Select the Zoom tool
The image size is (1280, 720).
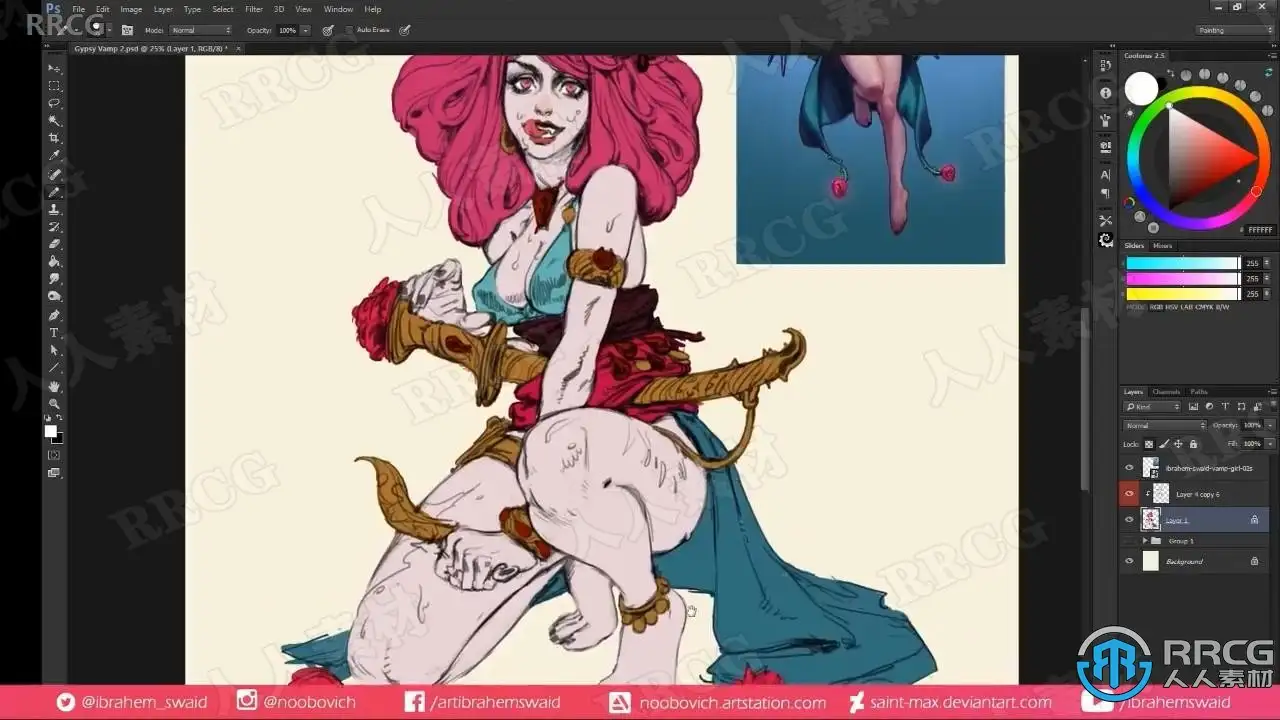[x=54, y=403]
